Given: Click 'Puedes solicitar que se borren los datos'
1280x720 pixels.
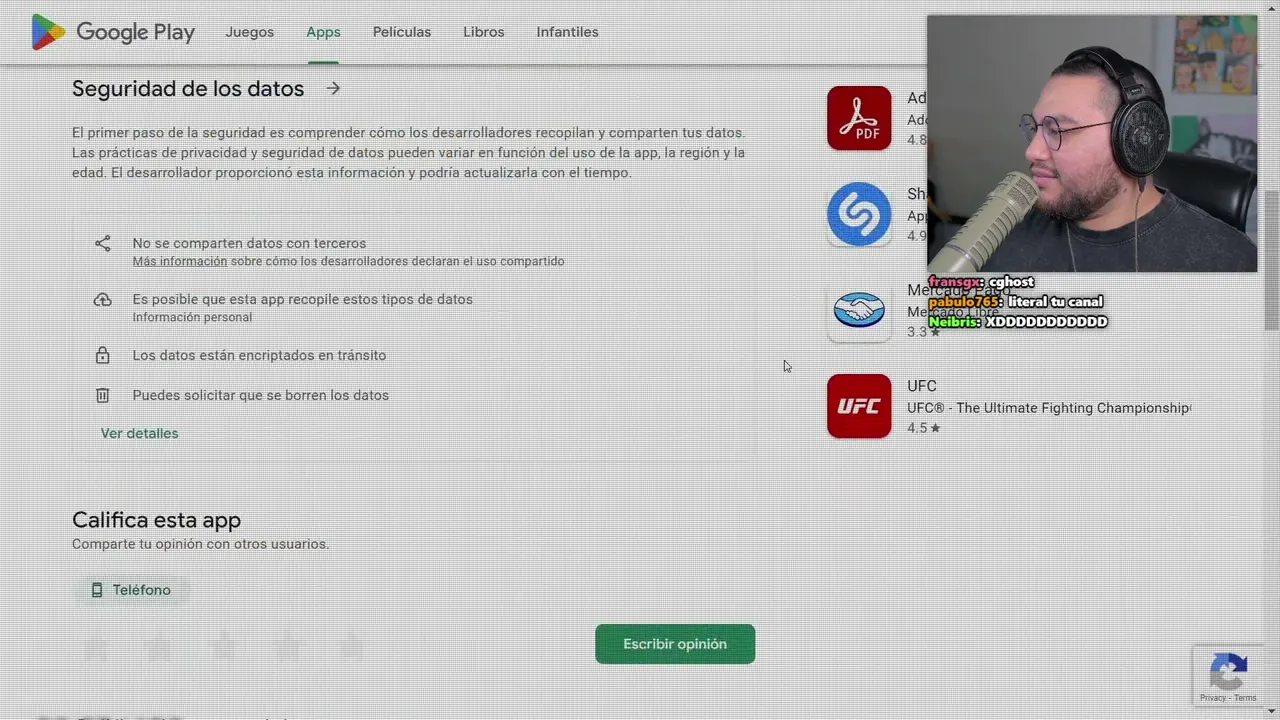Looking at the screenshot, I should [260, 395].
